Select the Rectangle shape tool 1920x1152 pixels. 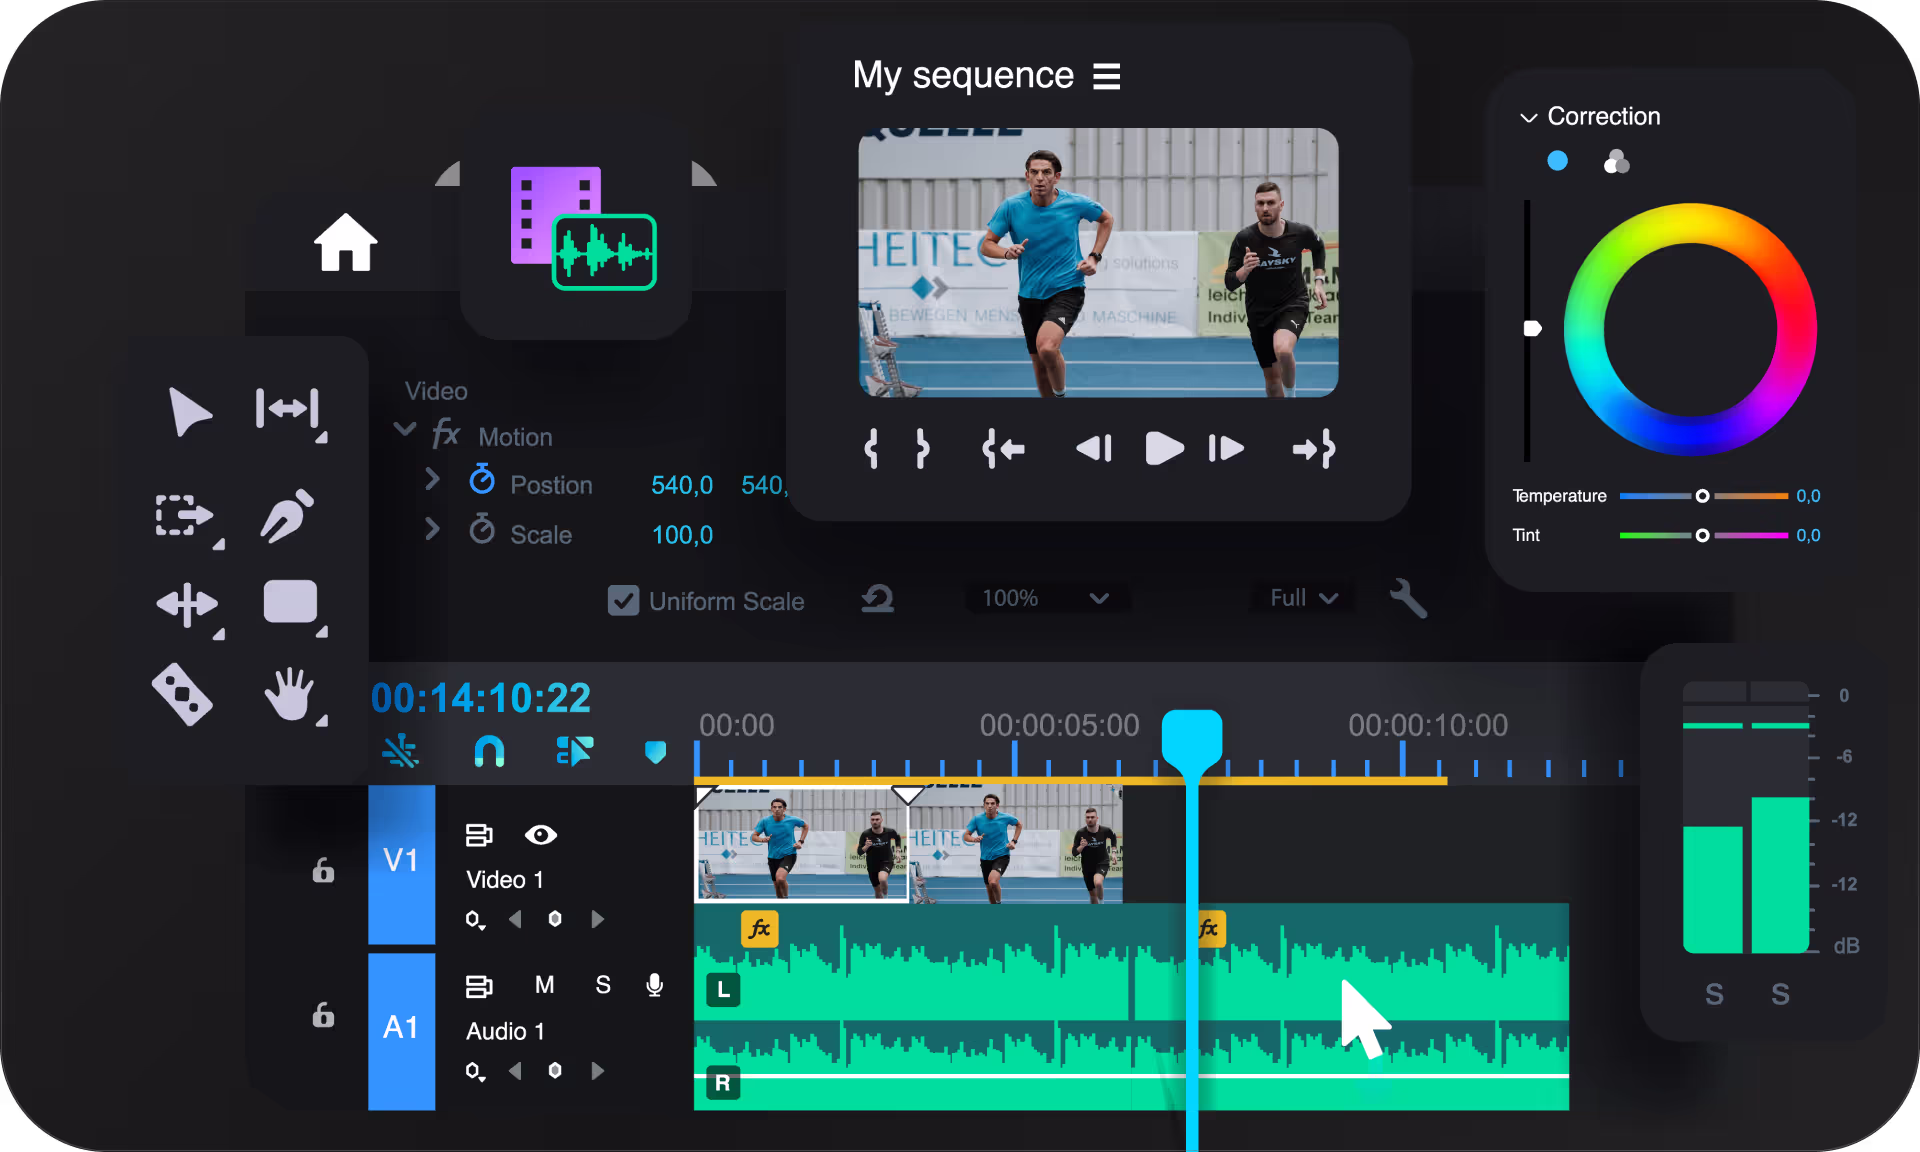(290, 603)
